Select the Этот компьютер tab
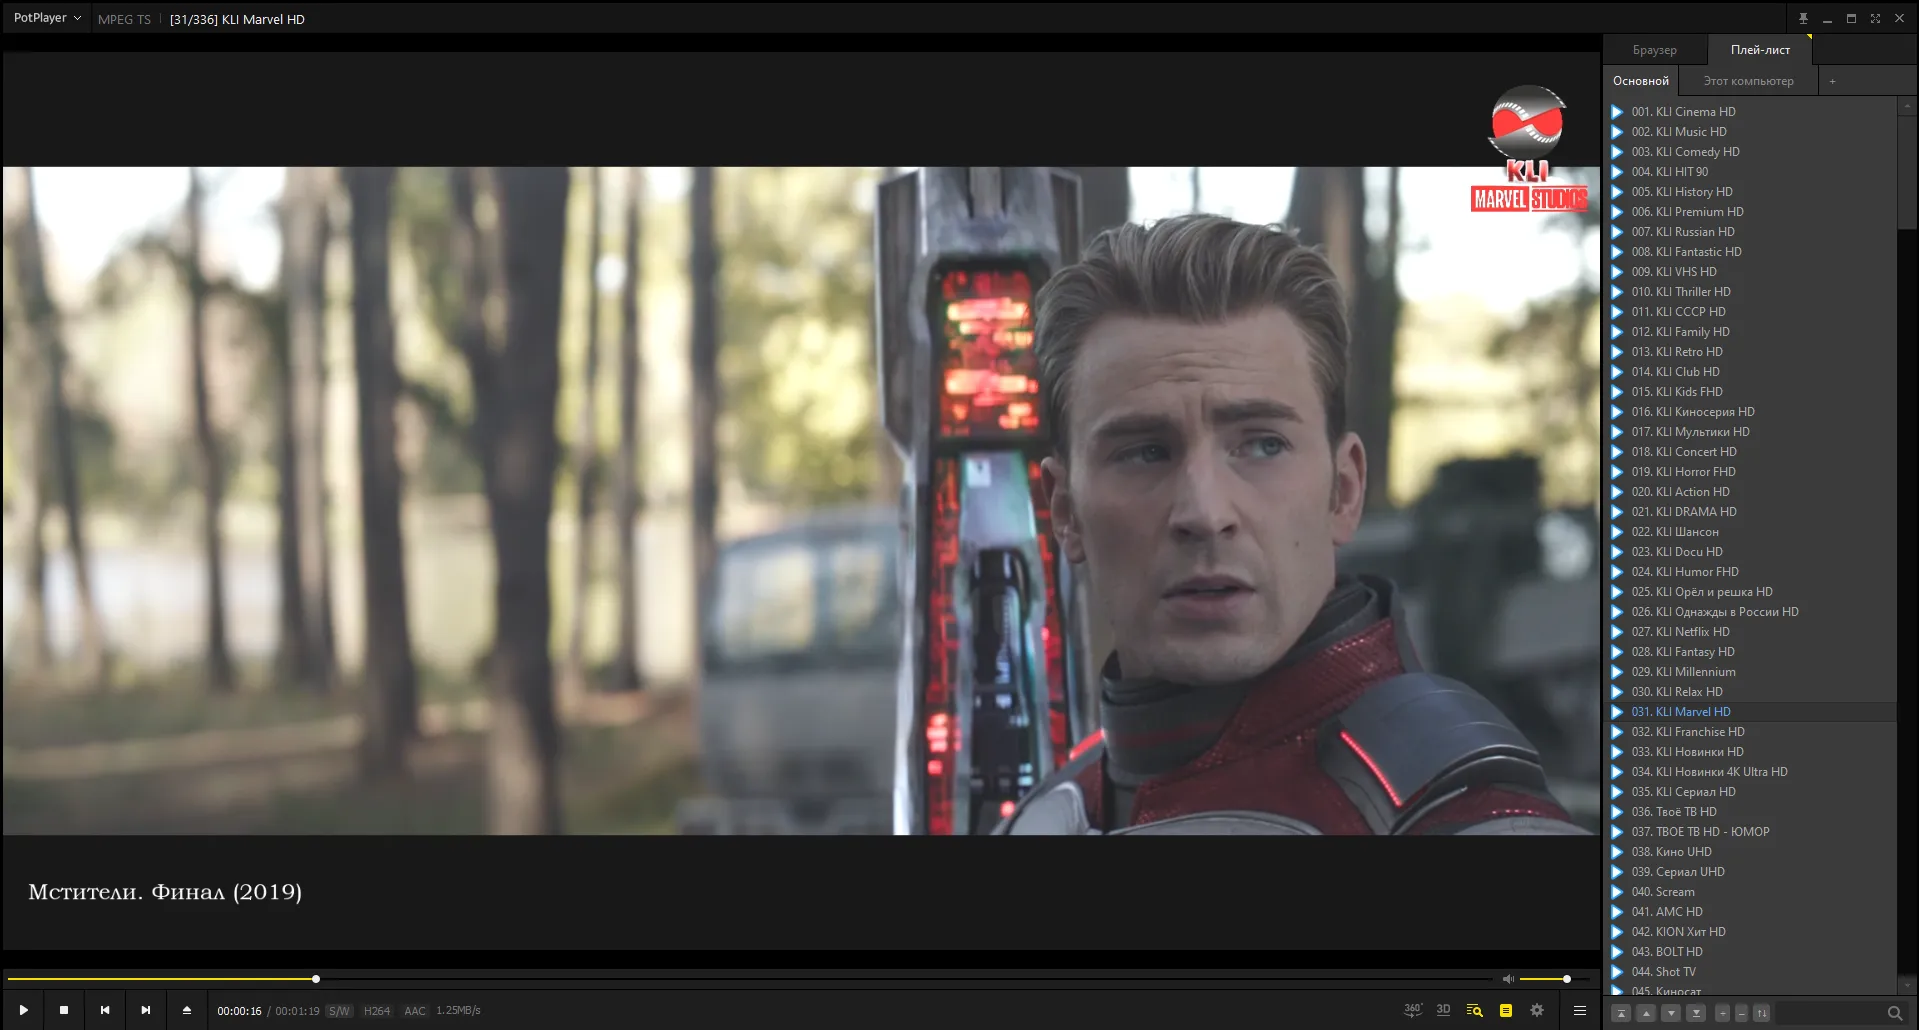The height and width of the screenshot is (1030, 1919). 1748,81
